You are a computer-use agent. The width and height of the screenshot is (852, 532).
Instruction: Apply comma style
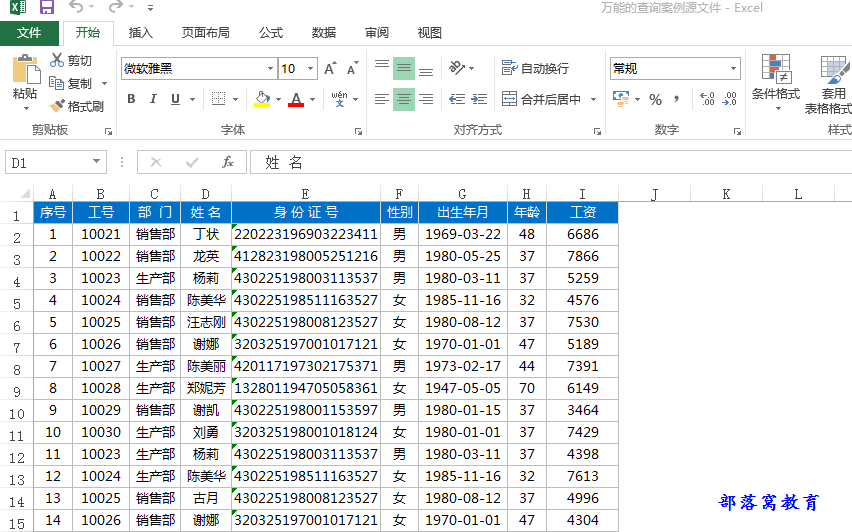[x=676, y=99]
